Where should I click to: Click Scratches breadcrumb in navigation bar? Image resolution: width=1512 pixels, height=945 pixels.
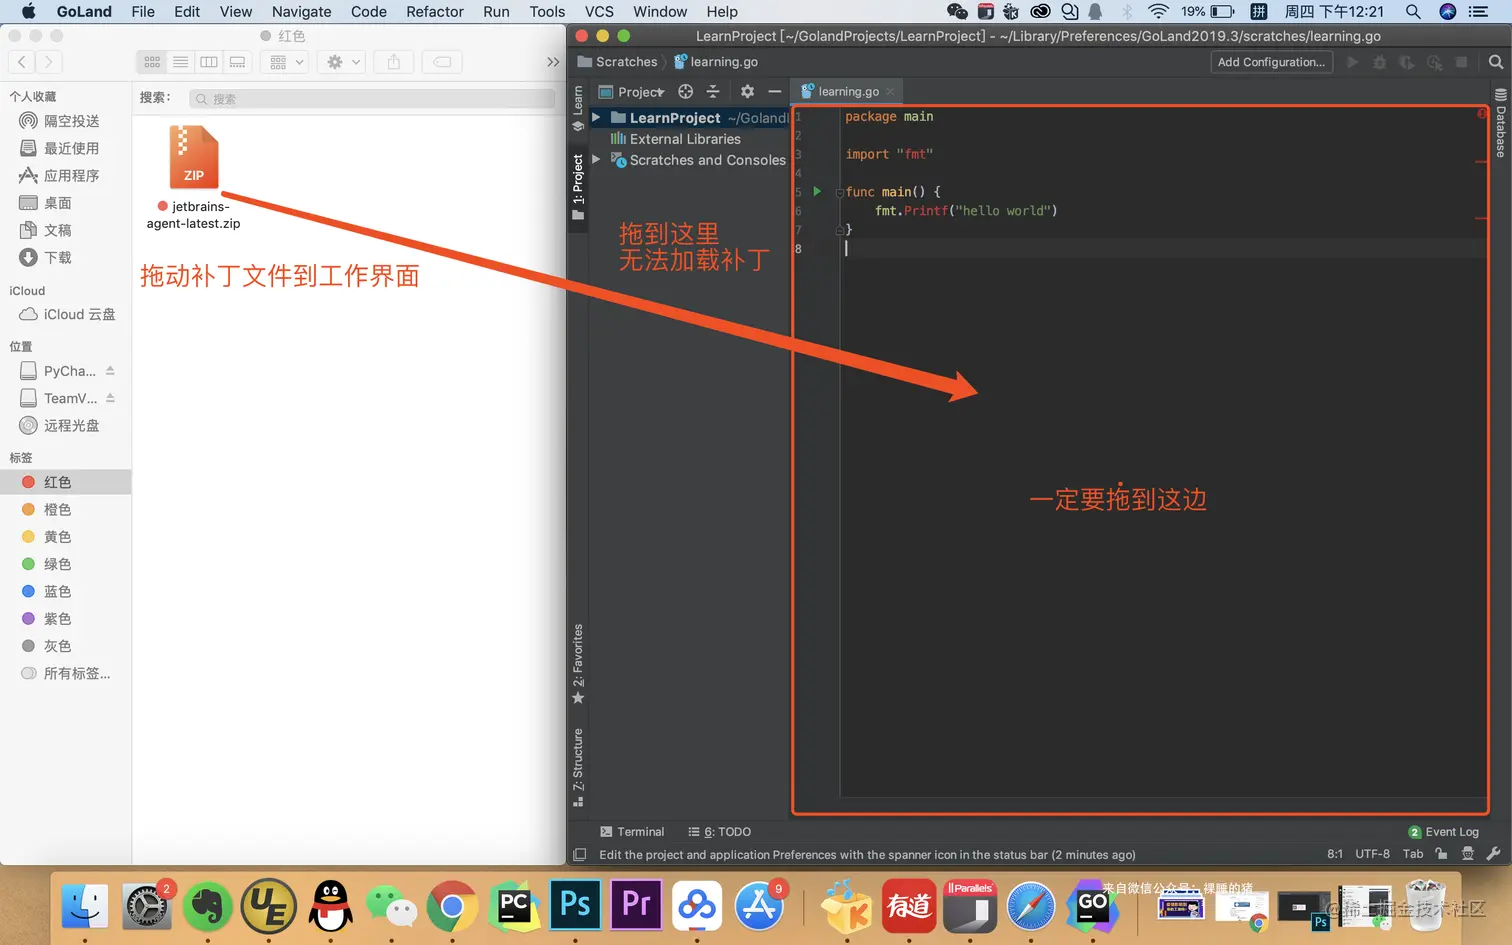(617, 62)
